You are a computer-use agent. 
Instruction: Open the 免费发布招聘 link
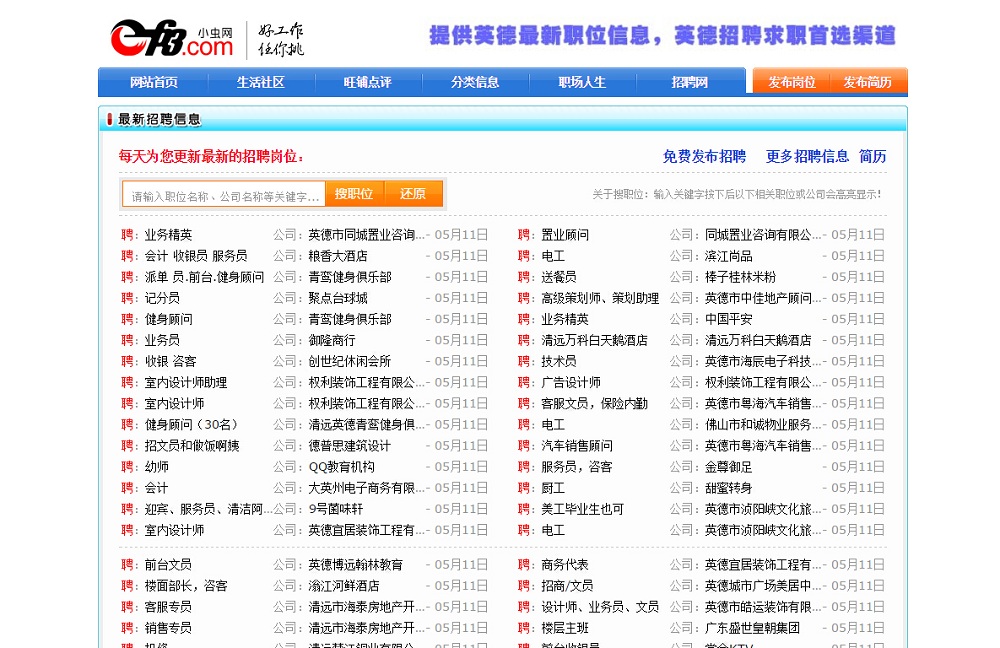point(704,156)
